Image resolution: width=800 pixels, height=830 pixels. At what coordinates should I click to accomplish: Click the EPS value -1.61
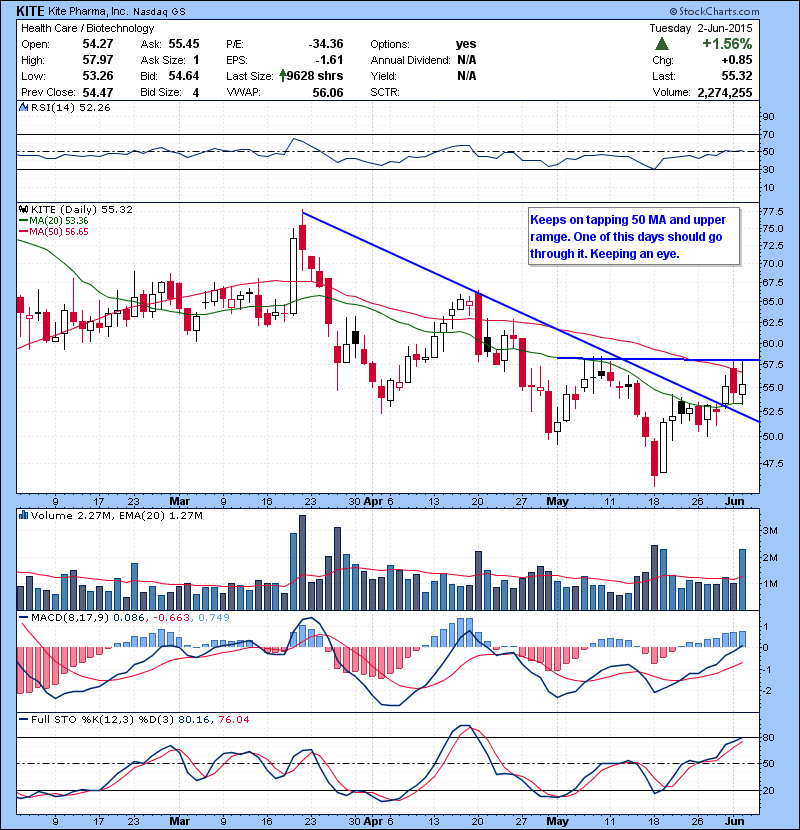pos(329,60)
